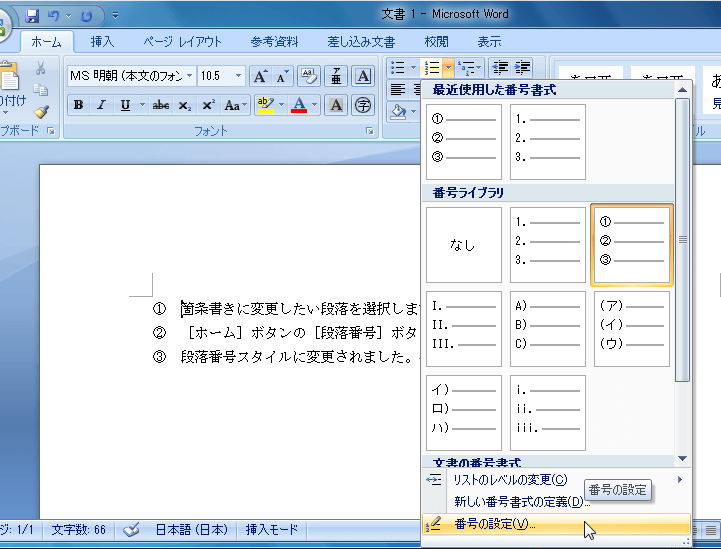Choose (ア)(イ)(ウ) numbering format

pyautogui.click(x=632, y=329)
